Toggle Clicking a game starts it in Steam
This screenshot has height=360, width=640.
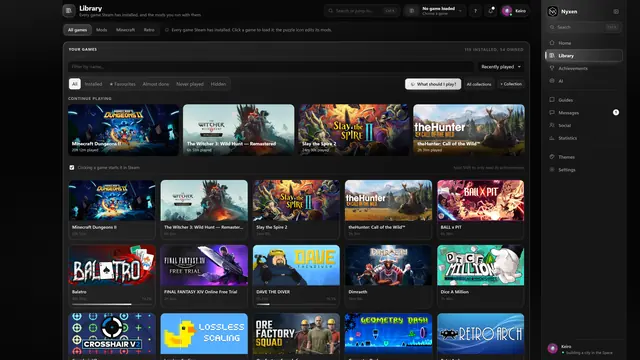72,167
